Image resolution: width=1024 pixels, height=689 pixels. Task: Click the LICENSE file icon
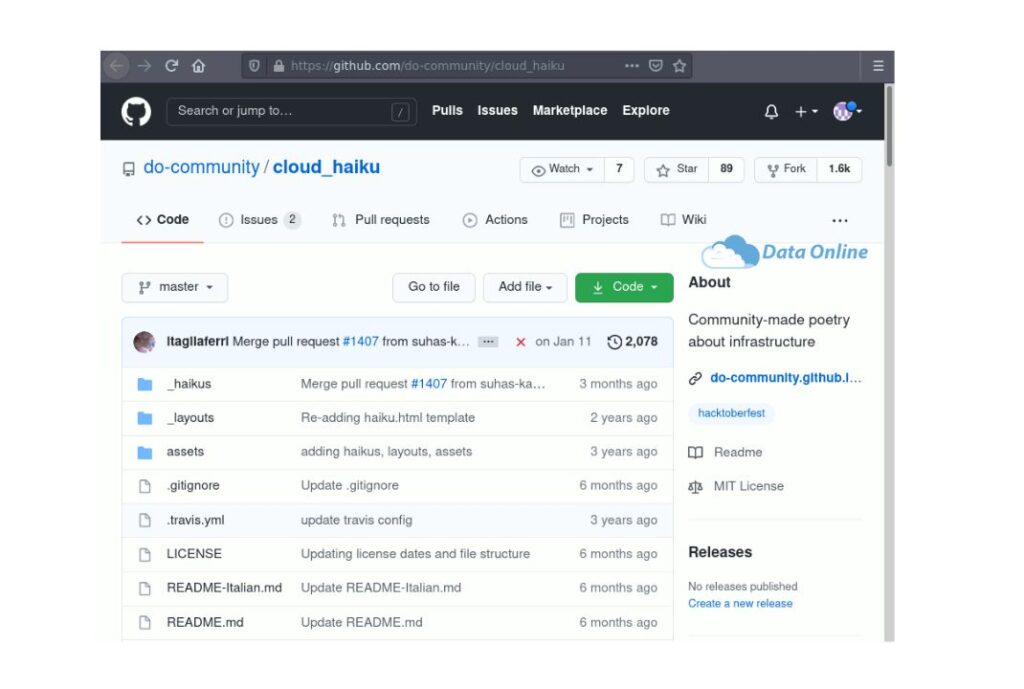(145, 554)
